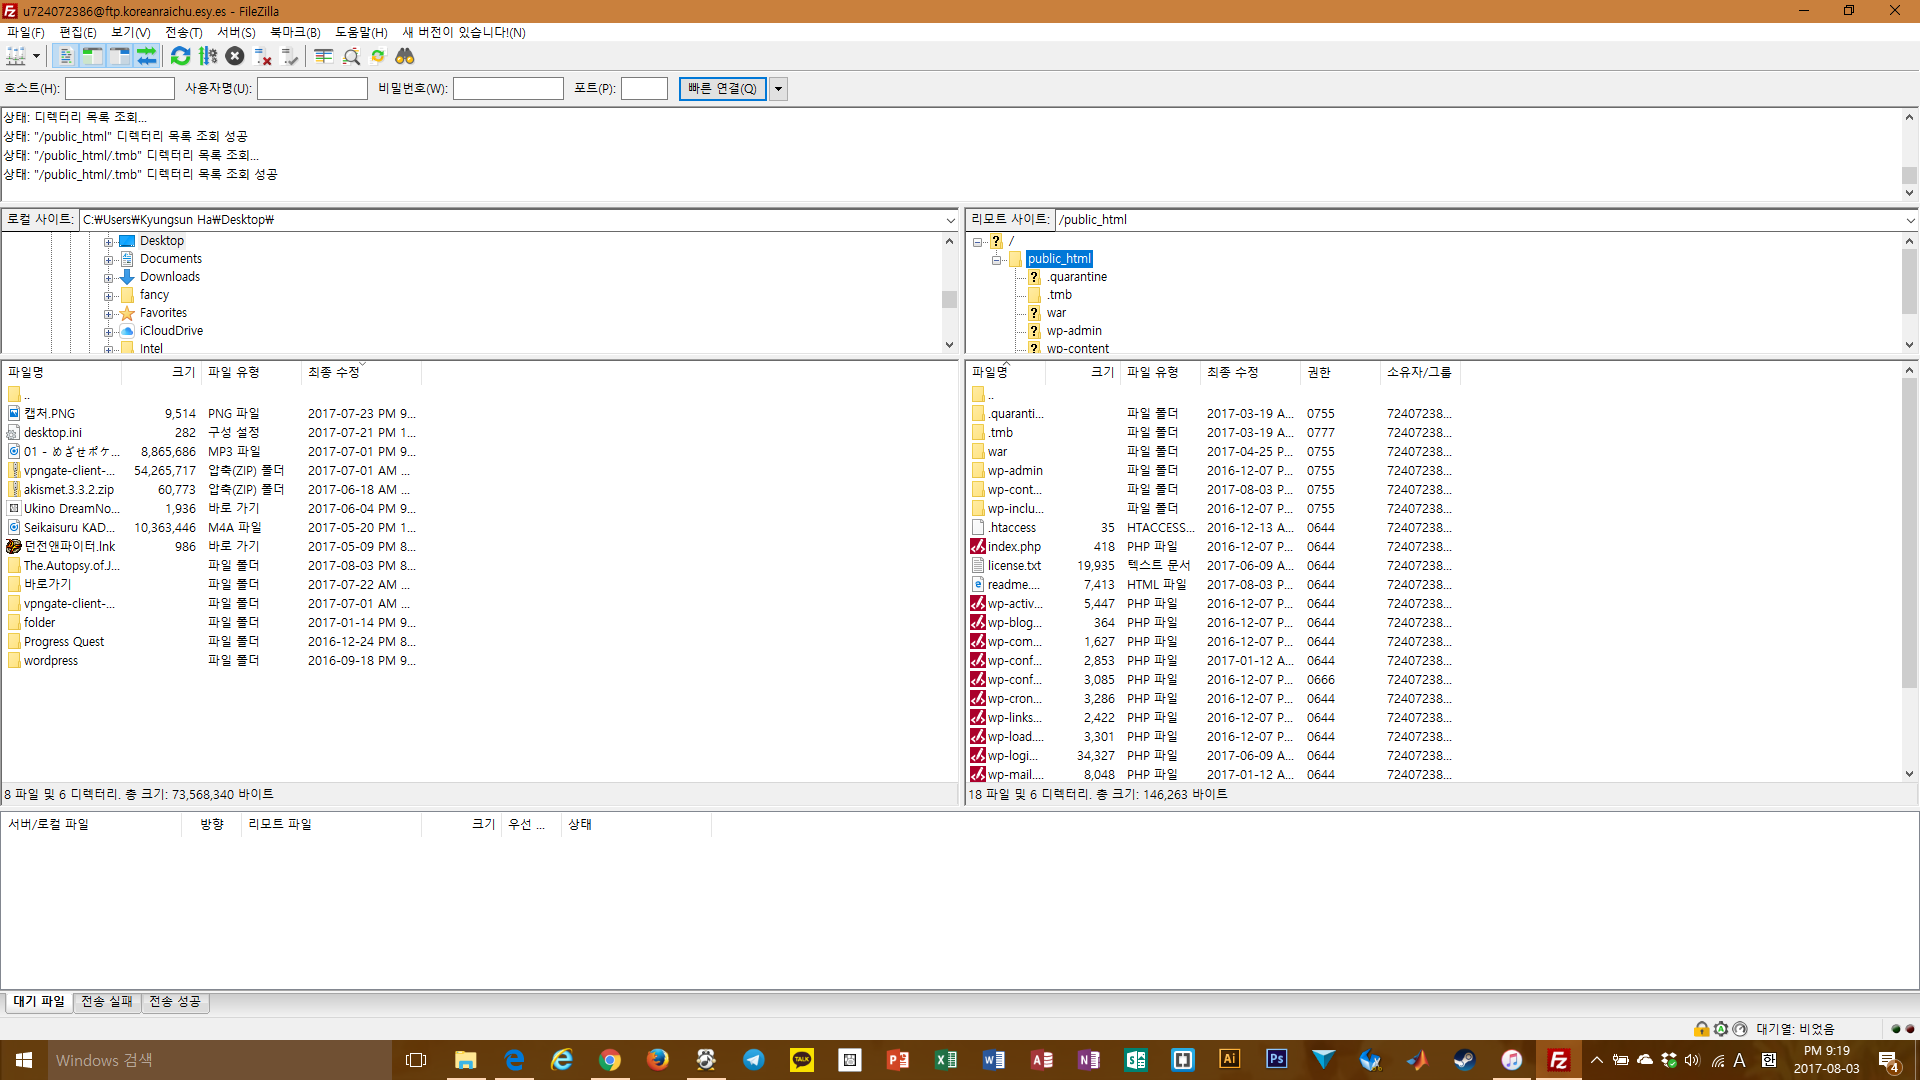The height and width of the screenshot is (1080, 1920).
Task: Select desktop.ini in the local file list
Action: [53, 433]
